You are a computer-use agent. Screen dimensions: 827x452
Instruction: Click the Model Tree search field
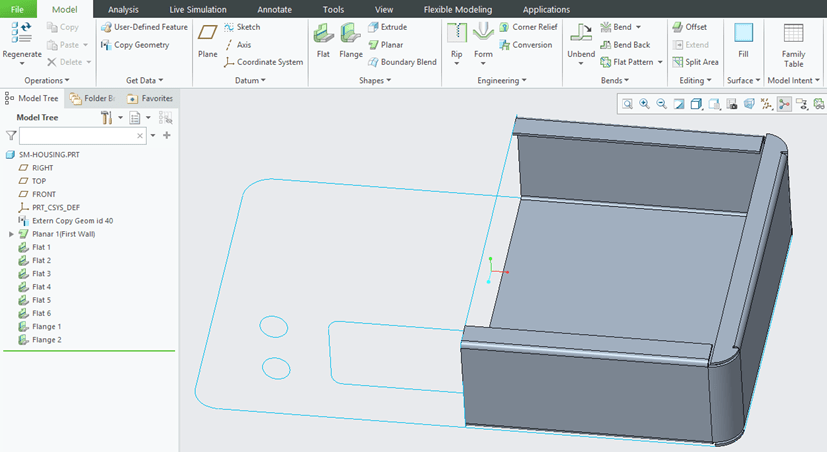[x=82, y=135]
